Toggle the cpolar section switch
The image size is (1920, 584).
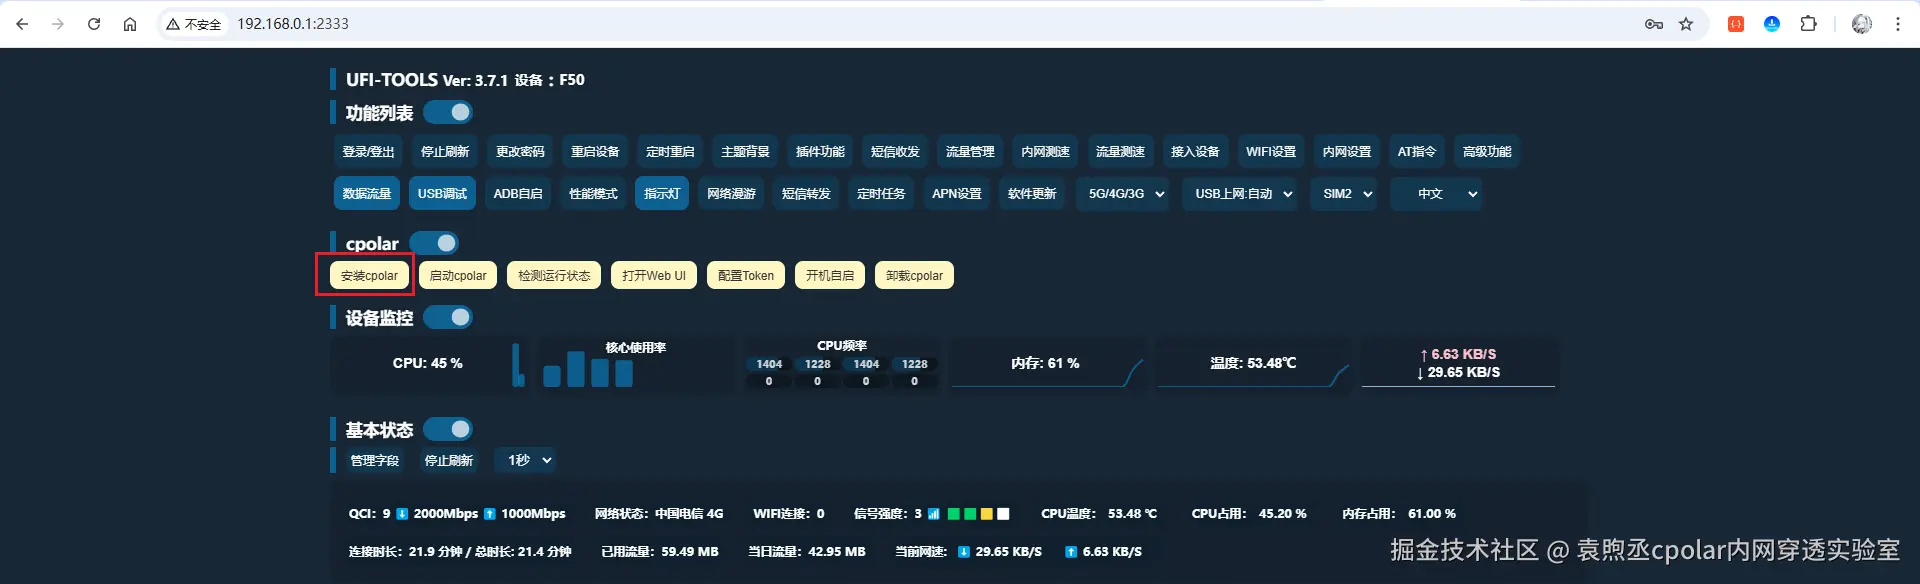click(x=434, y=243)
